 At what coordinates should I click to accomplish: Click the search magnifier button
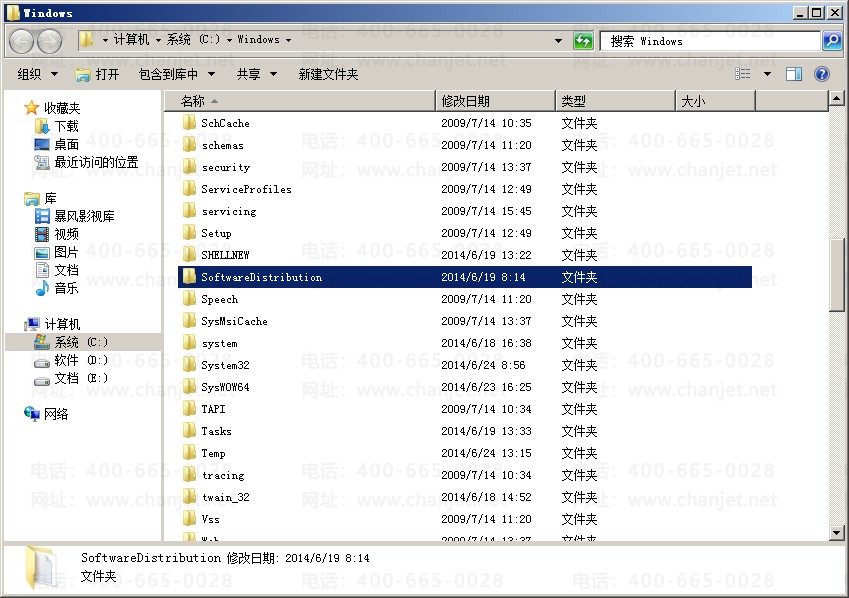832,41
